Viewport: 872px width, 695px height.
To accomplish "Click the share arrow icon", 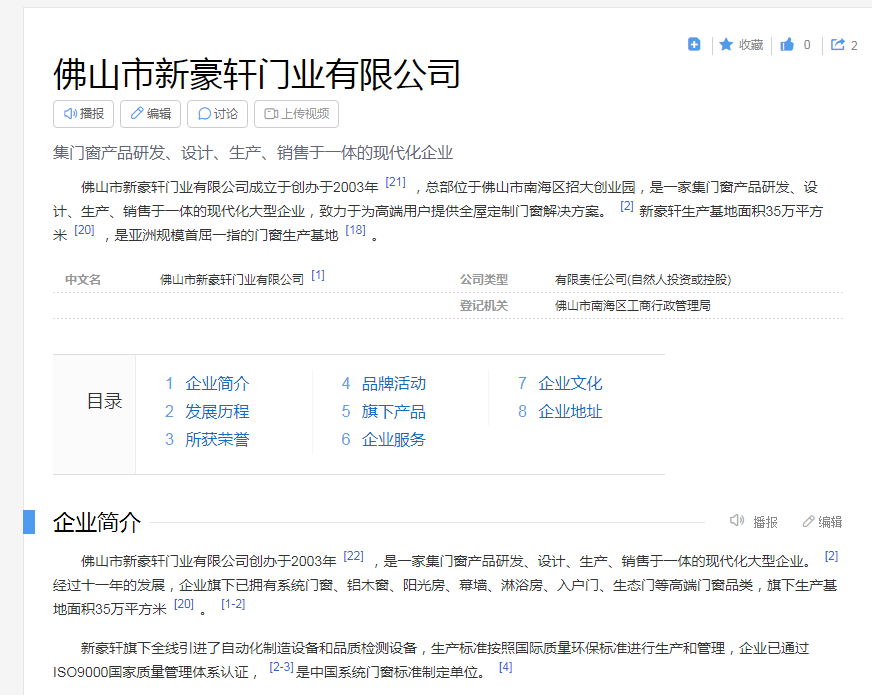I will (x=838, y=44).
